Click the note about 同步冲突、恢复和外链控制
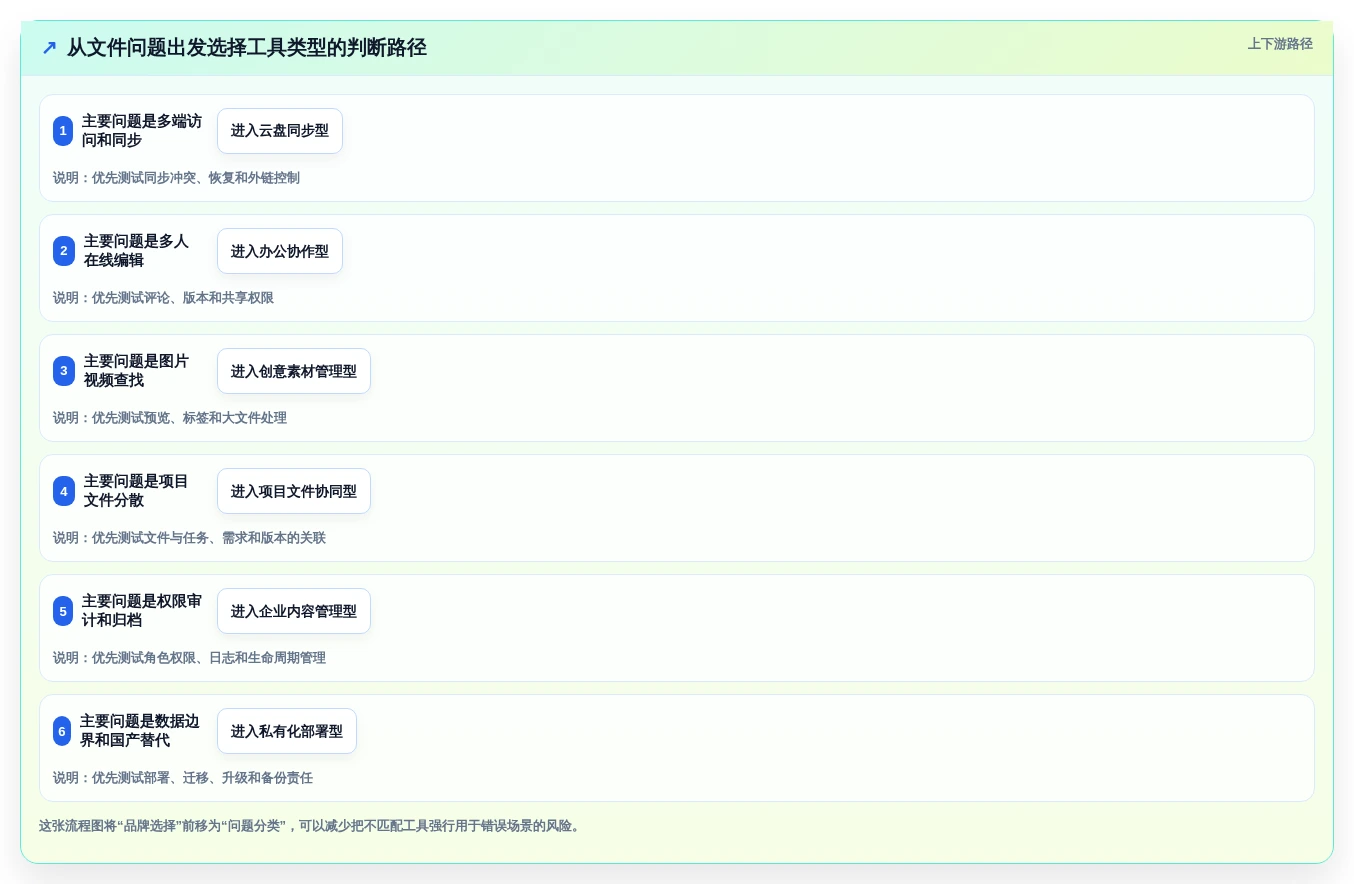 tap(176, 178)
